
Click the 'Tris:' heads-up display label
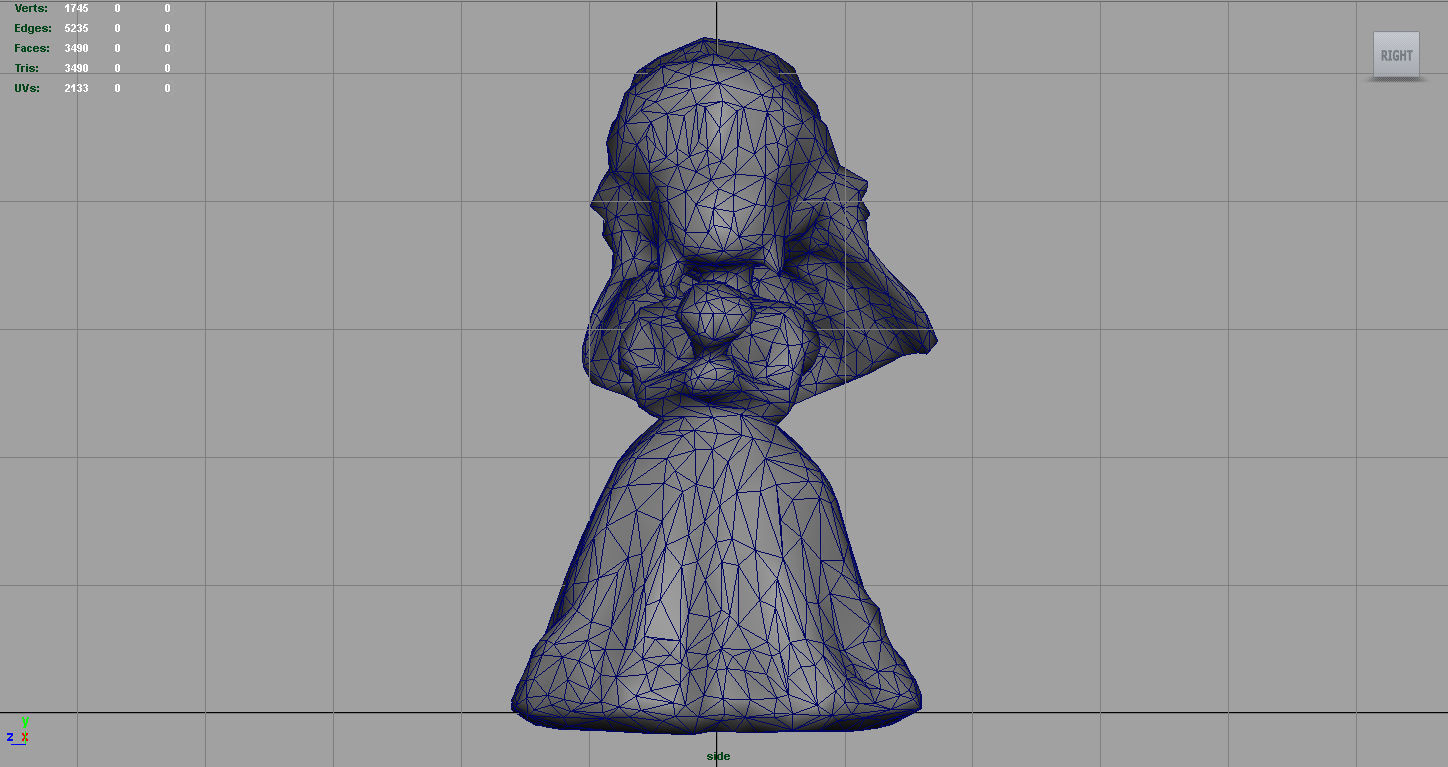click(26, 68)
